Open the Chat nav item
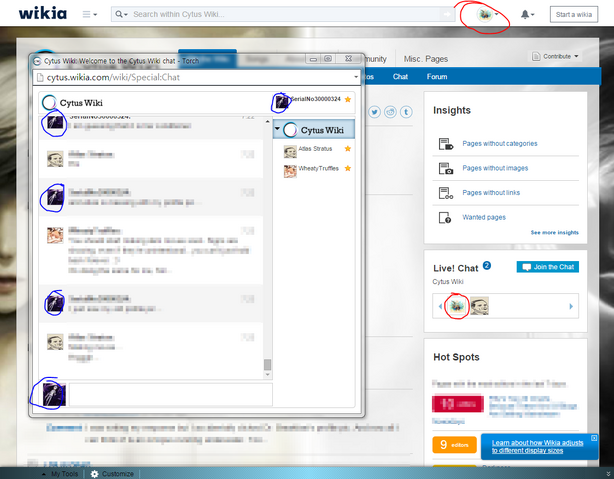This screenshot has height=479, width=614. pos(400,77)
